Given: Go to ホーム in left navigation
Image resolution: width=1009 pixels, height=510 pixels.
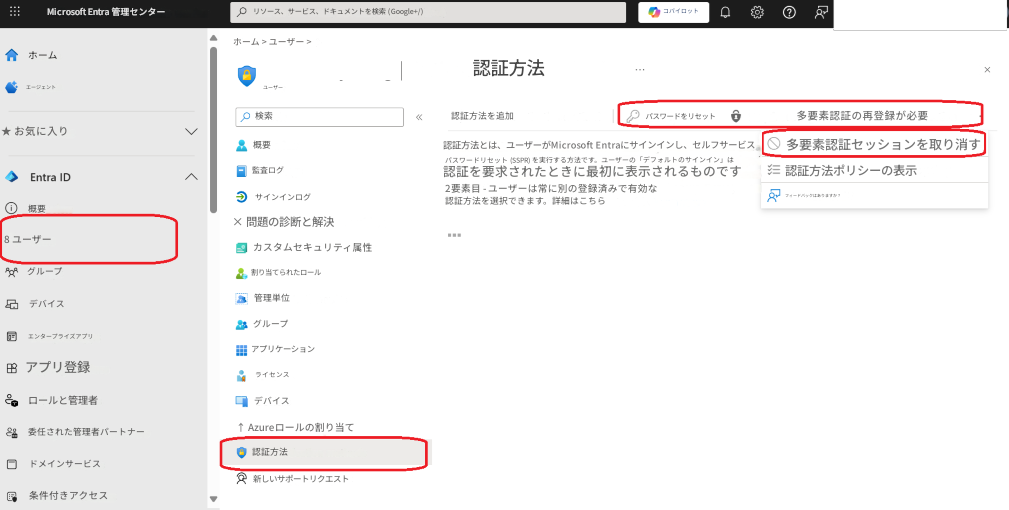Looking at the screenshot, I should click(42, 55).
